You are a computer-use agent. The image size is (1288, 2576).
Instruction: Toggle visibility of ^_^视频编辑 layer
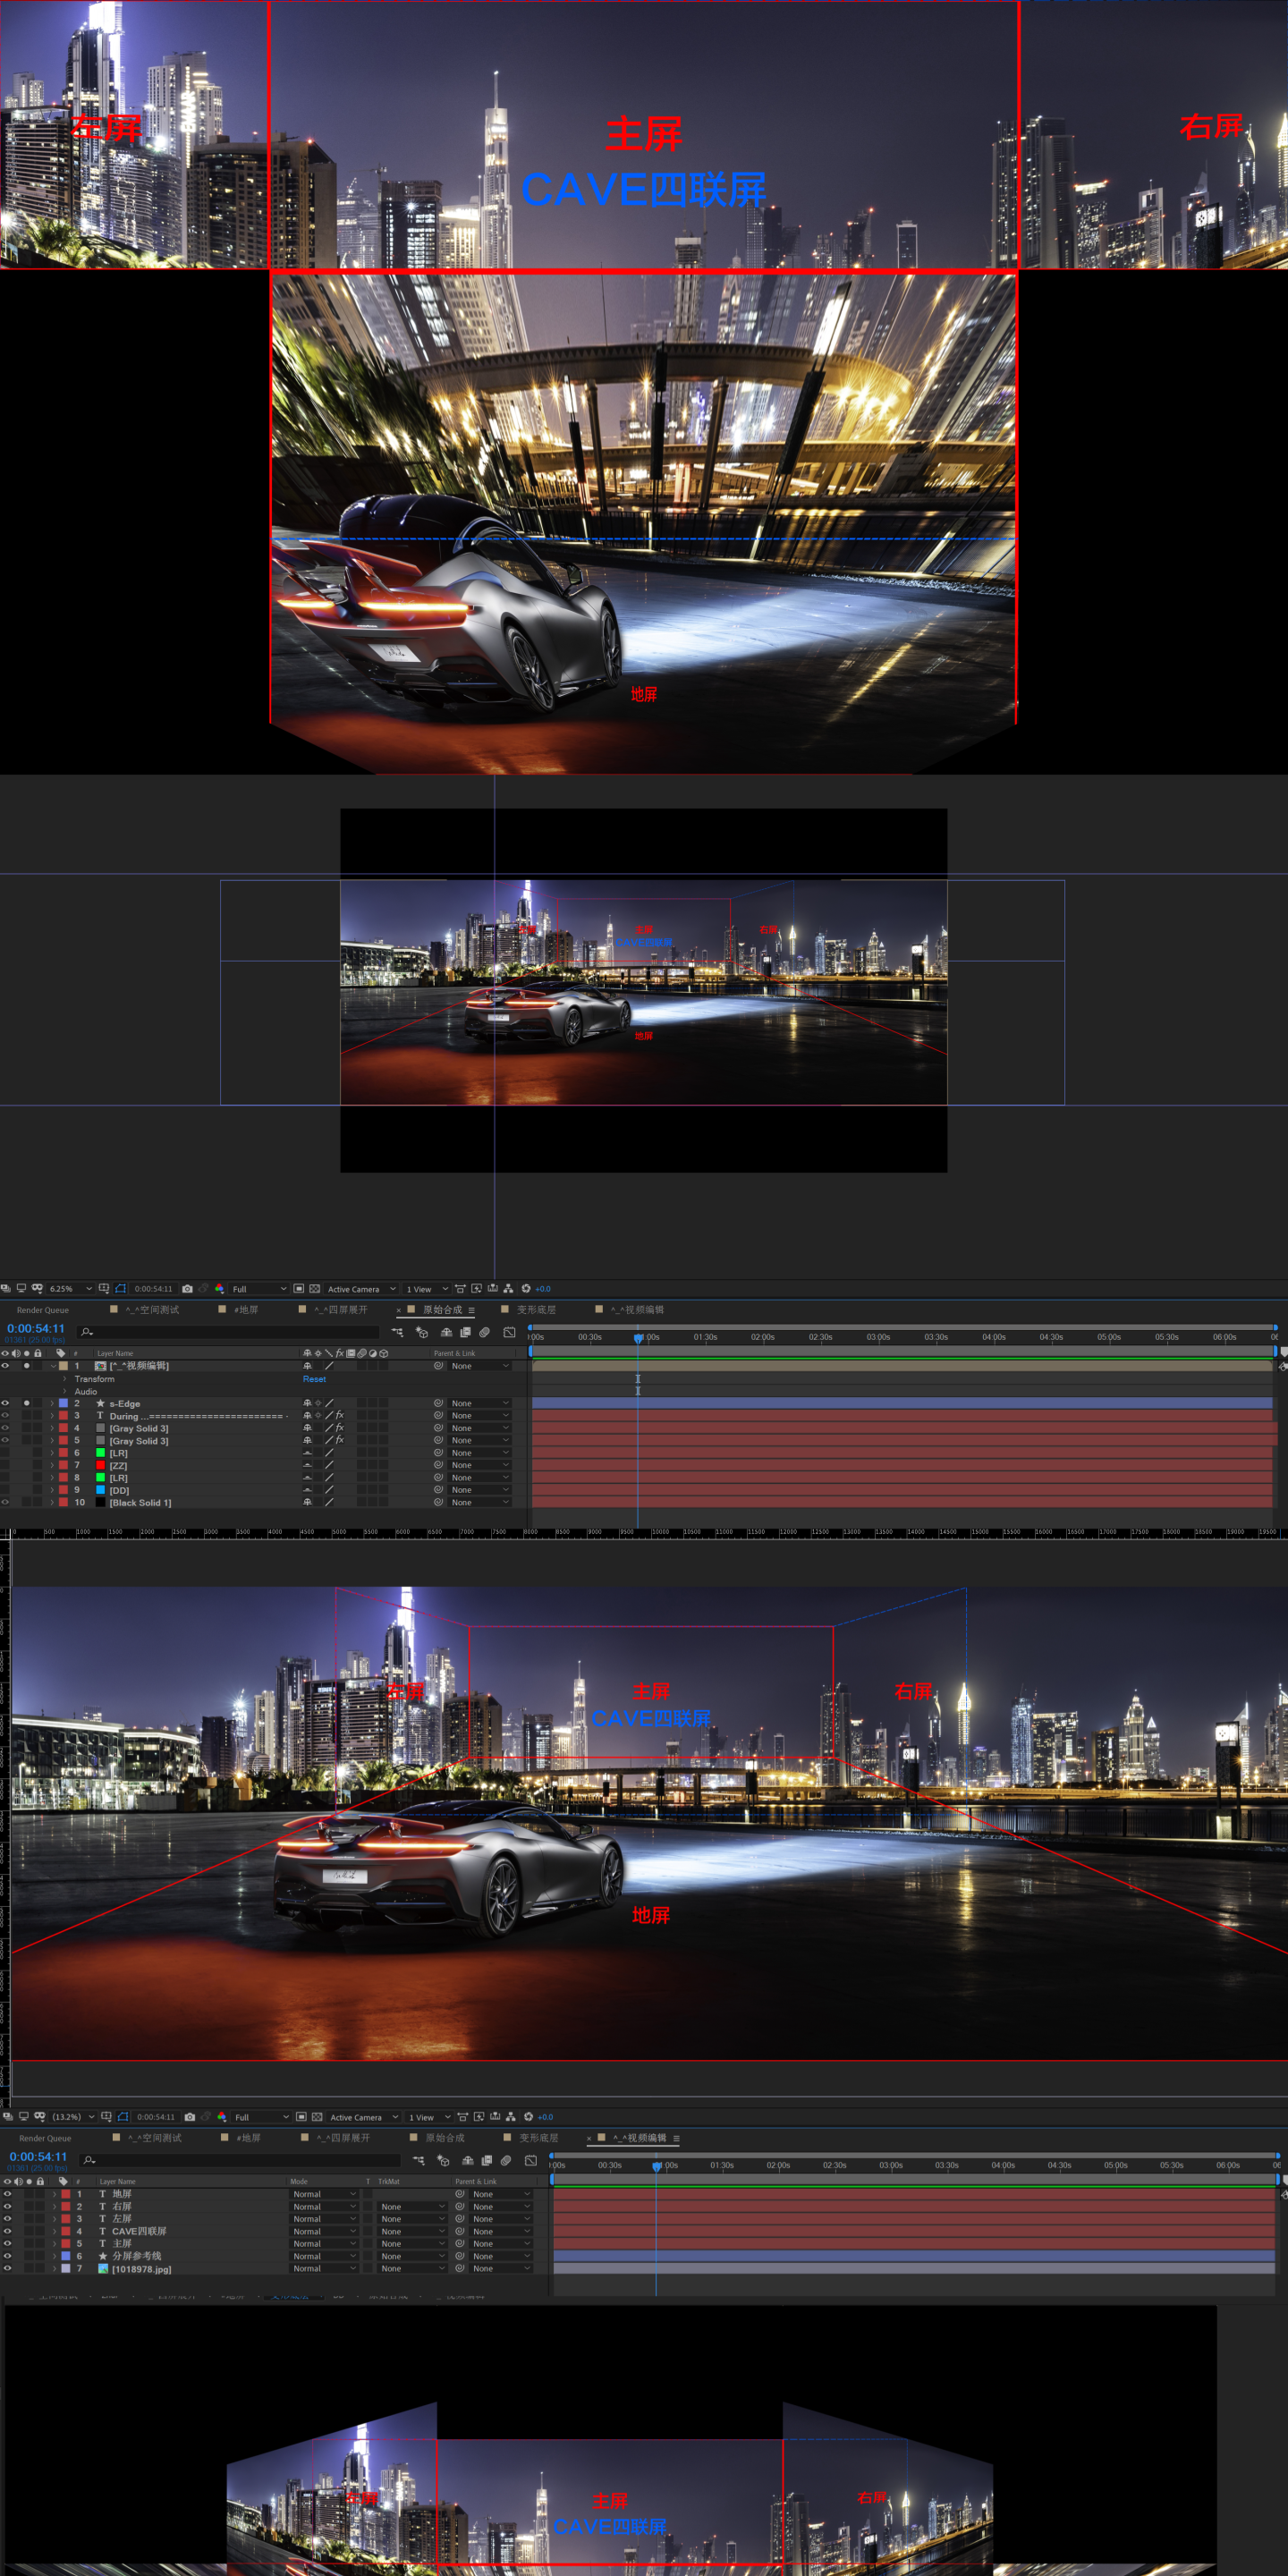5,1365
